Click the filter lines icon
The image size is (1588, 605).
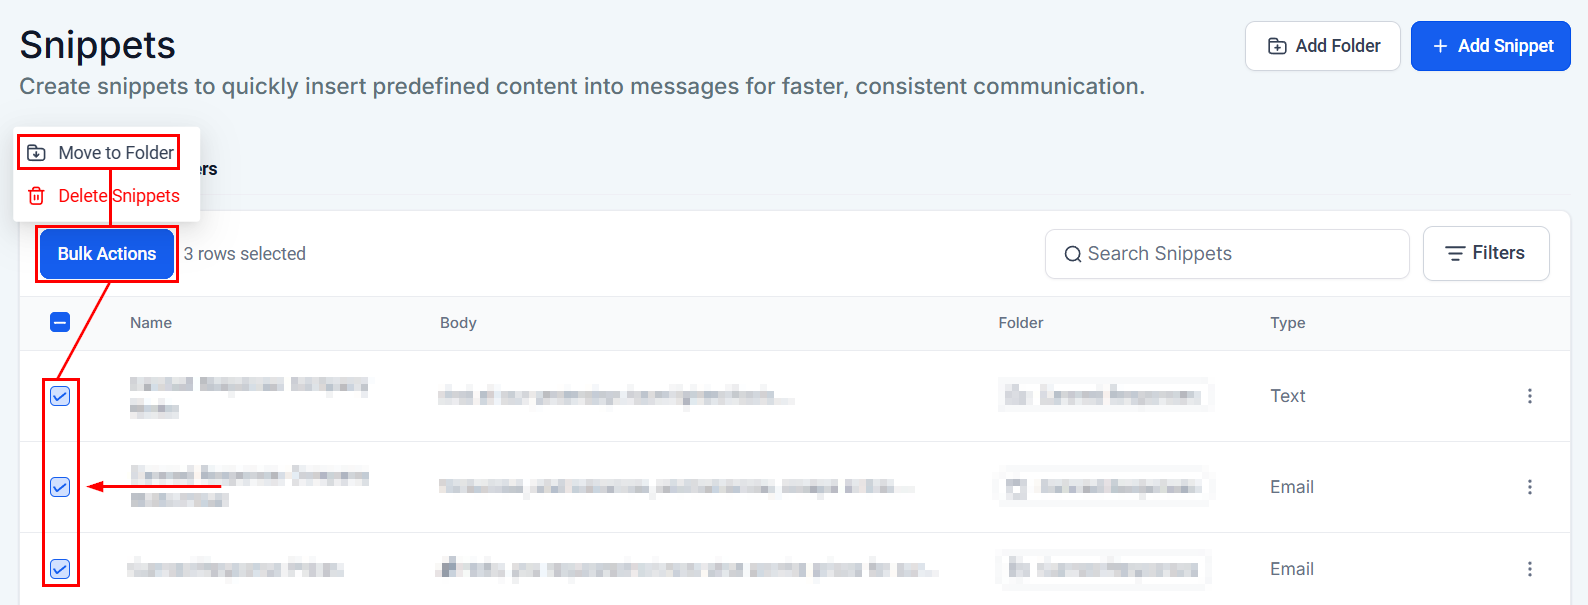1455,254
